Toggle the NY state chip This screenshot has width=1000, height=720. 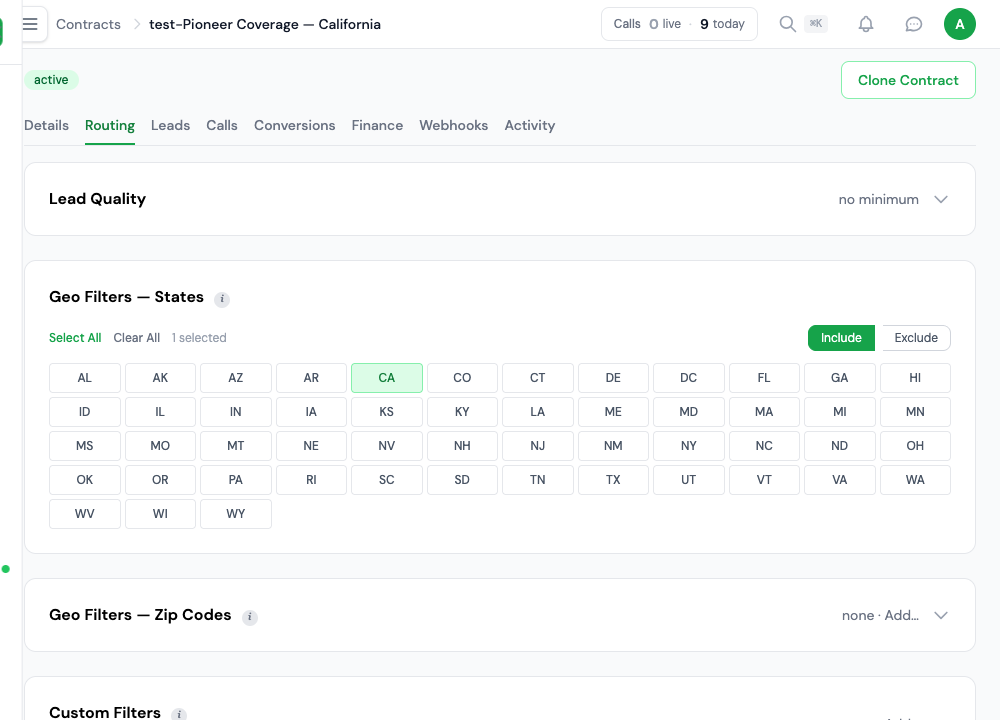(x=689, y=446)
